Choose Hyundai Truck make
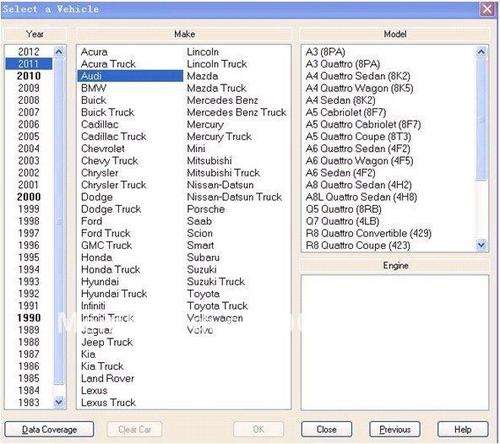Screen dimensions: 500x444 tap(114, 294)
